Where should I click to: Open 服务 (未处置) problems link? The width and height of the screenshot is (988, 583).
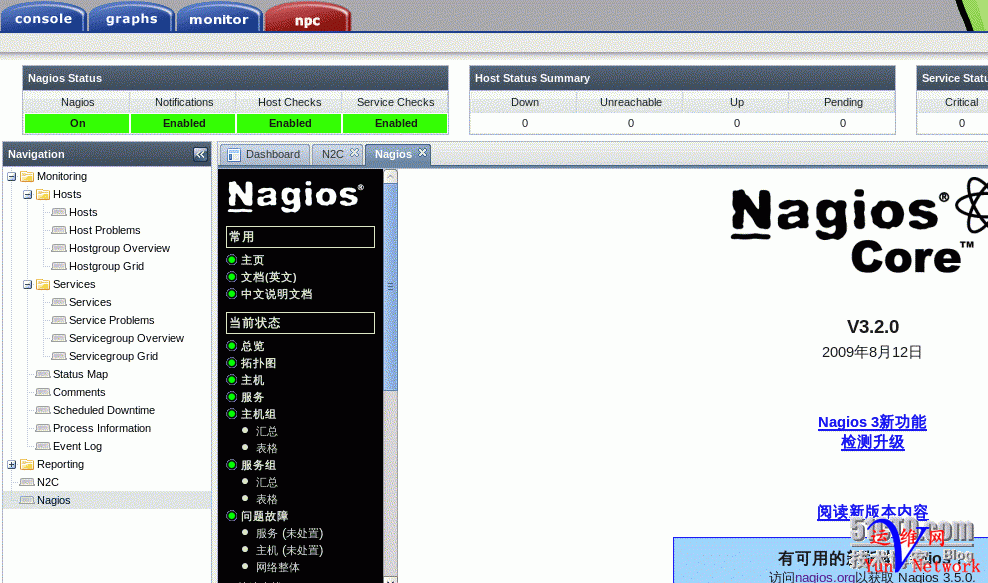point(289,533)
